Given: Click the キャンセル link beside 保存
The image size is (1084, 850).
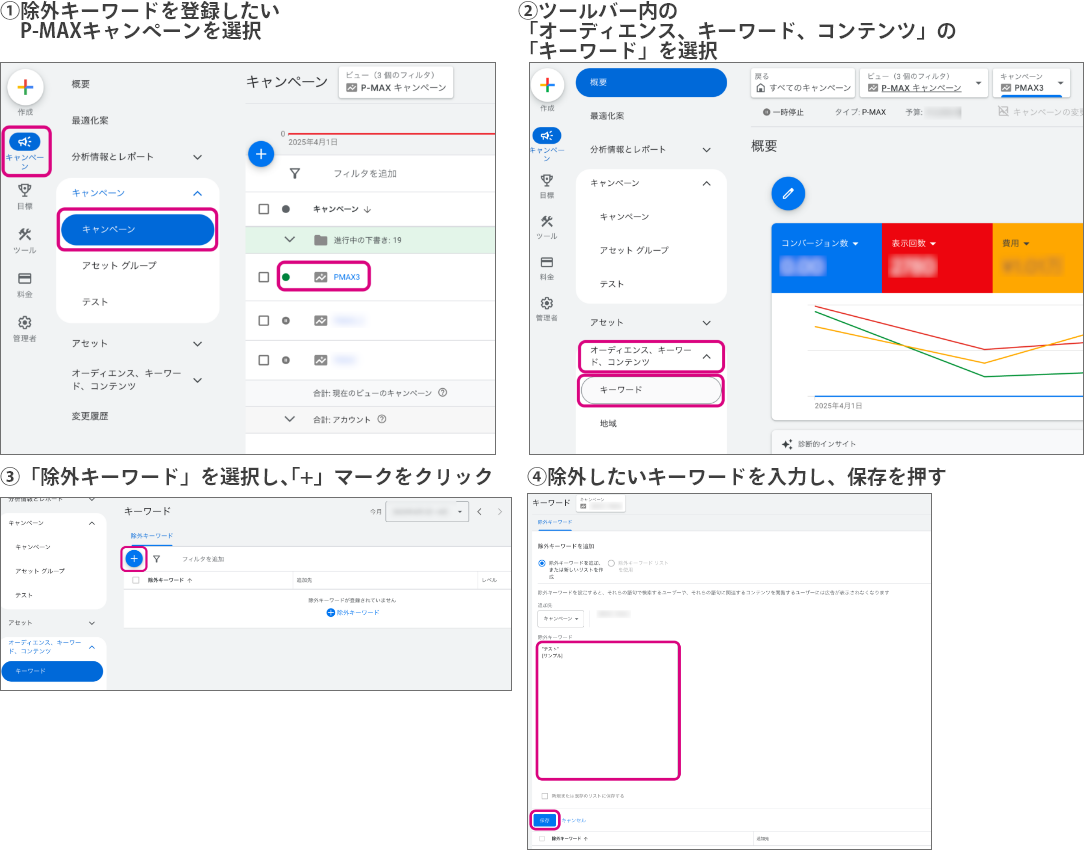Looking at the screenshot, I should point(574,820).
